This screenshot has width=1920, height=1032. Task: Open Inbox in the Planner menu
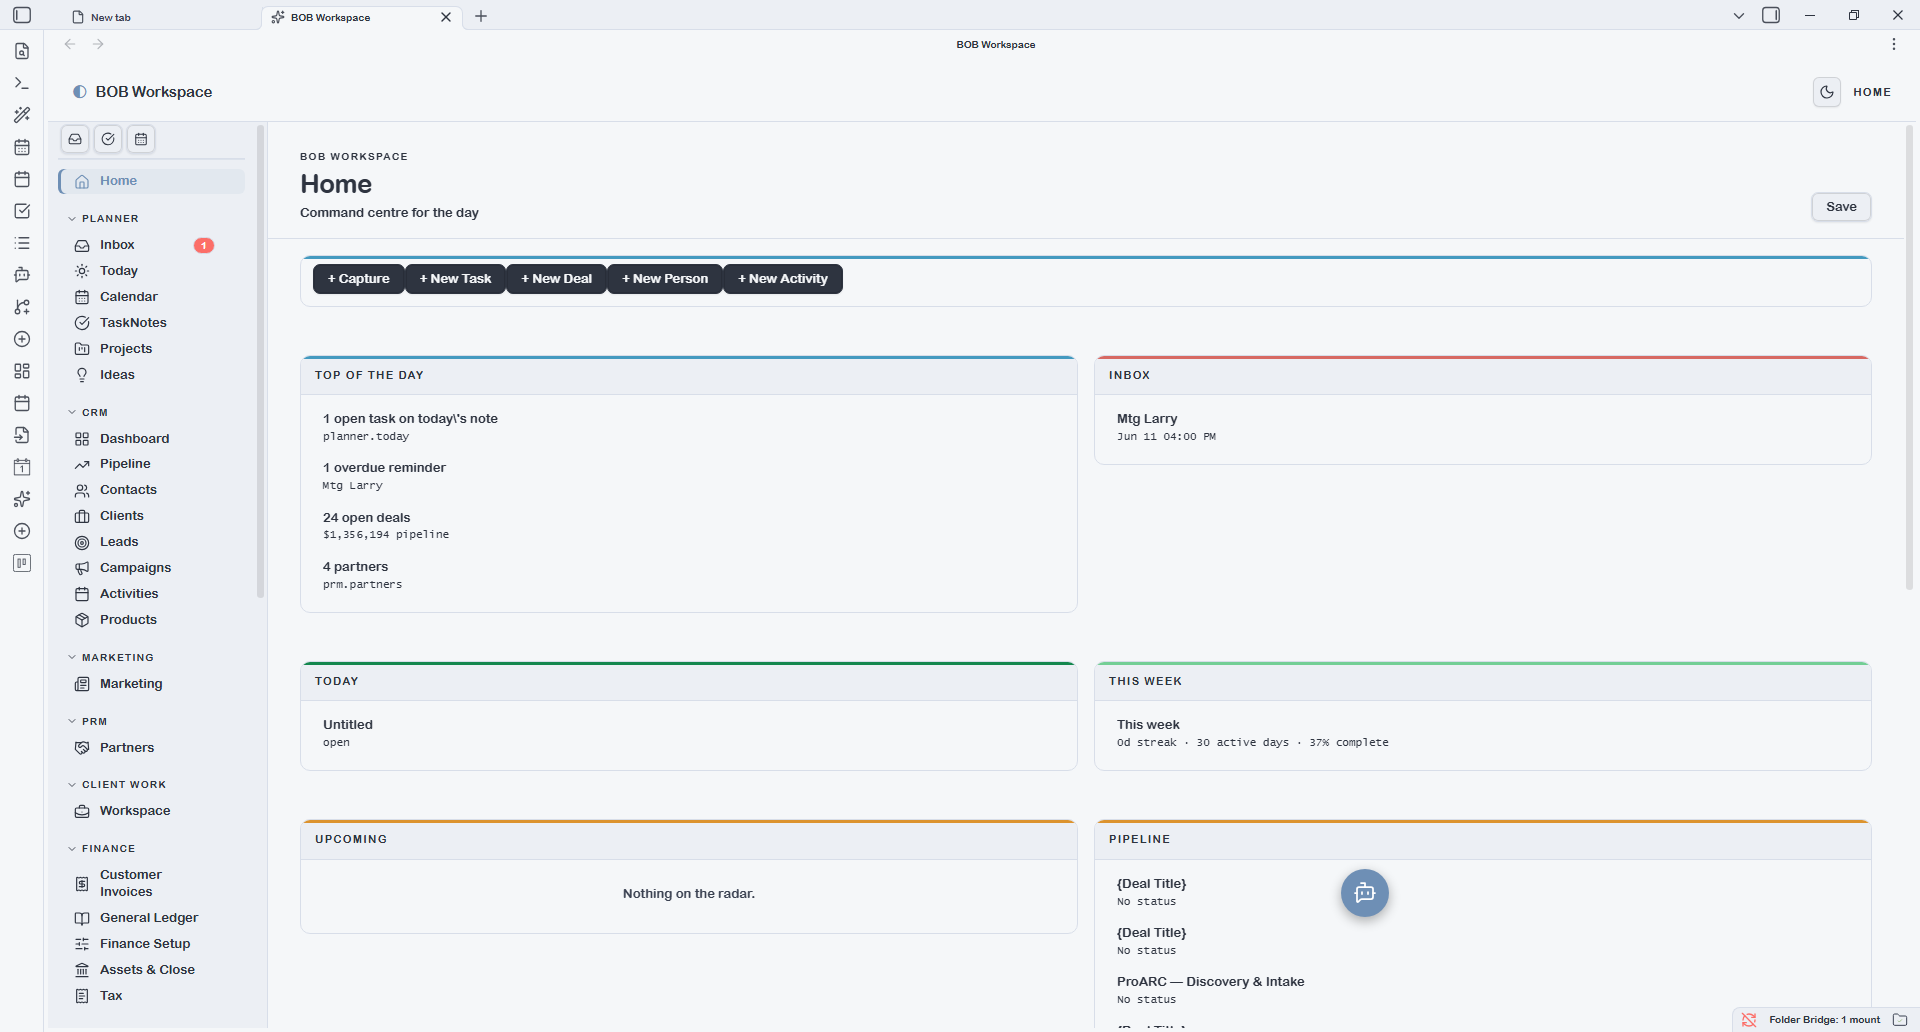coord(152,245)
